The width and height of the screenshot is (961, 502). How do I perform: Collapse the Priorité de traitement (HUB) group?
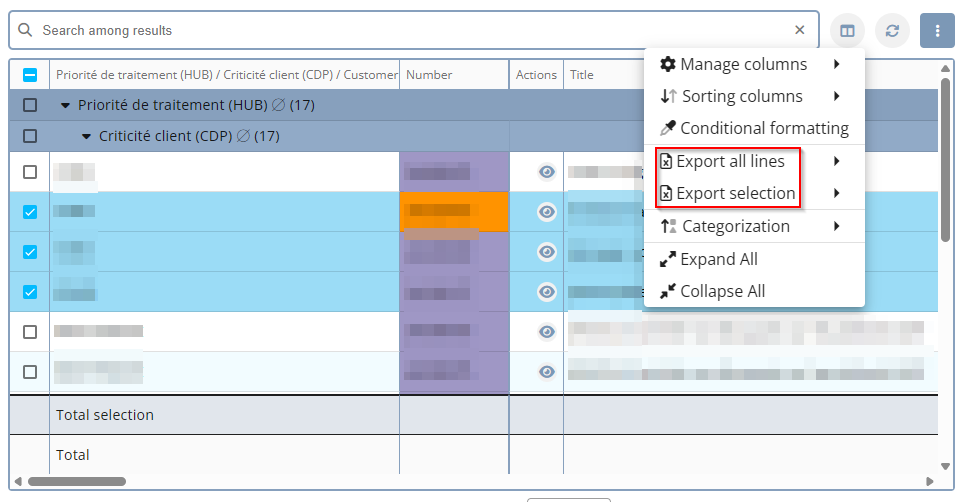(x=66, y=105)
